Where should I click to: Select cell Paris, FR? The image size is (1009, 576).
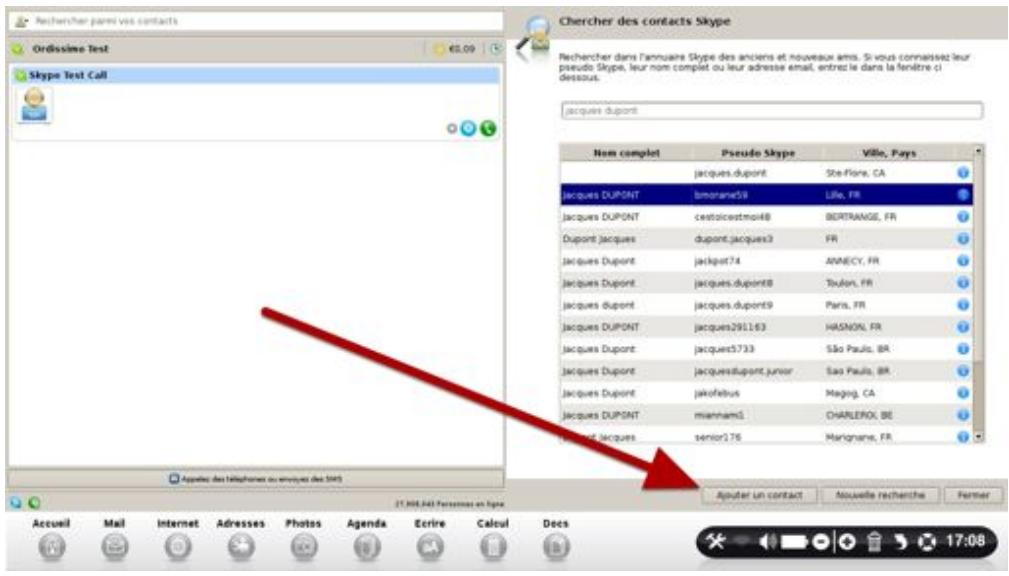click(x=846, y=305)
